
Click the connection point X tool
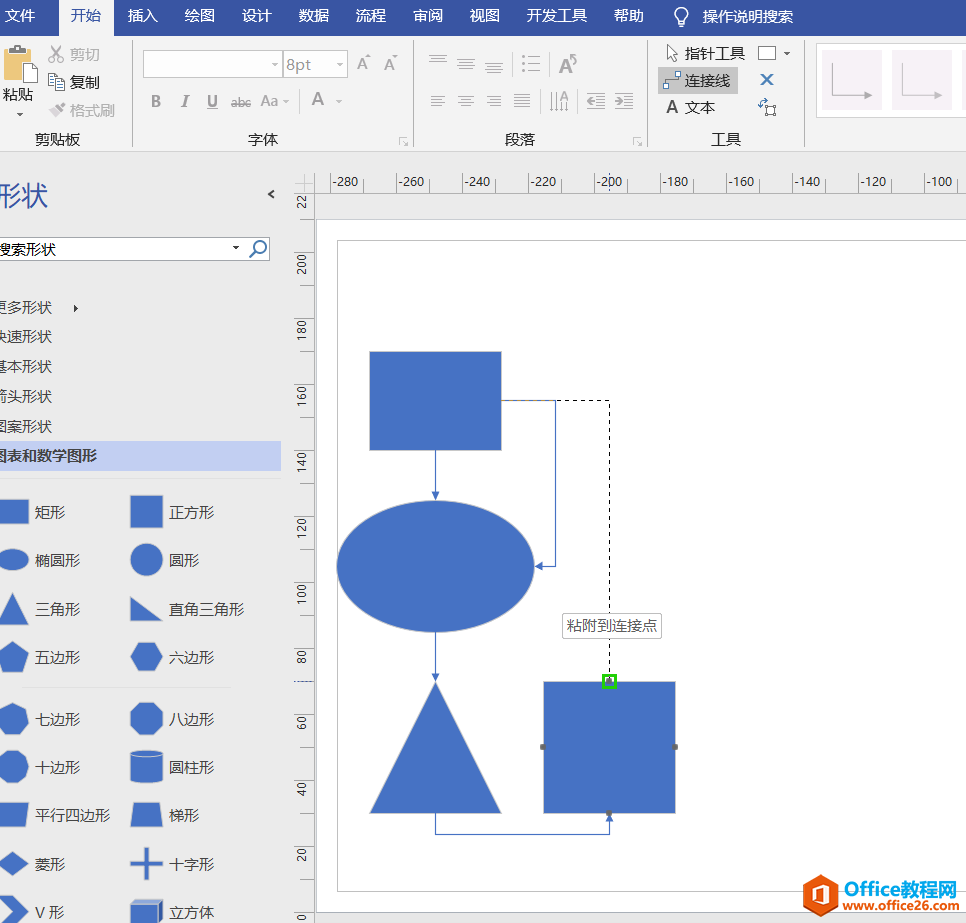pos(767,80)
